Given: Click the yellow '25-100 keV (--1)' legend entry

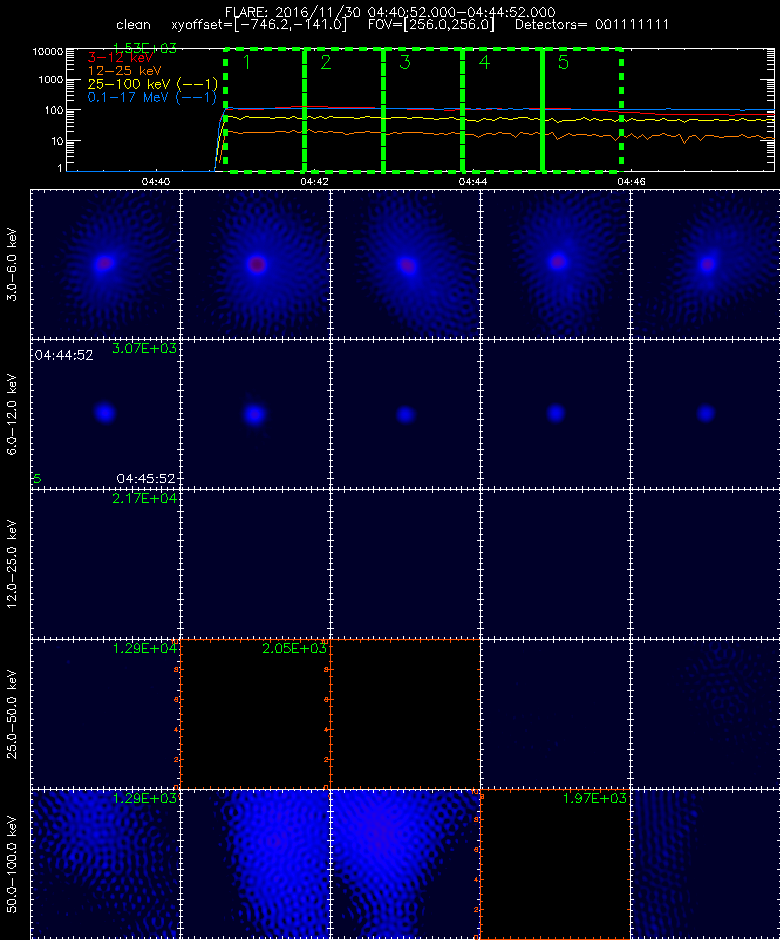Looking at the screenshot, I should click(x=152, y=84).
